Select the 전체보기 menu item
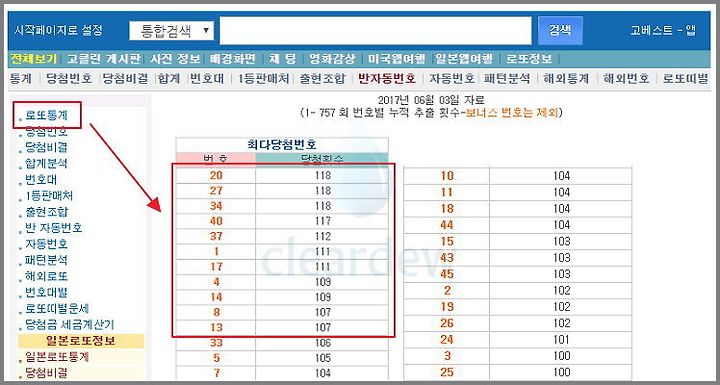Viewport: 720px width, 385px height. tap(34, 59)
